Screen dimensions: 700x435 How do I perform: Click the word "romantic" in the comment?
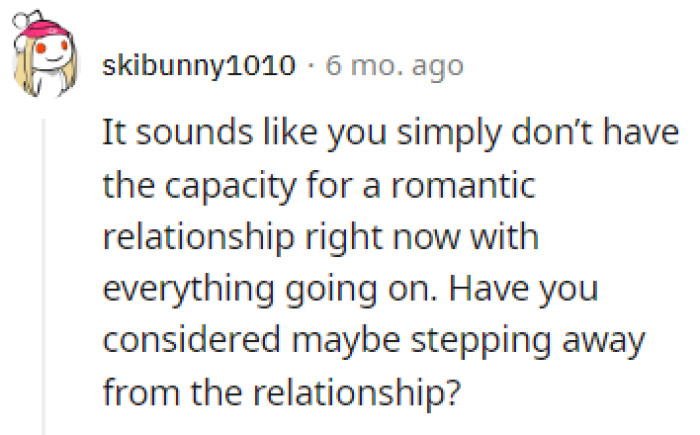(x=468, y=188)
